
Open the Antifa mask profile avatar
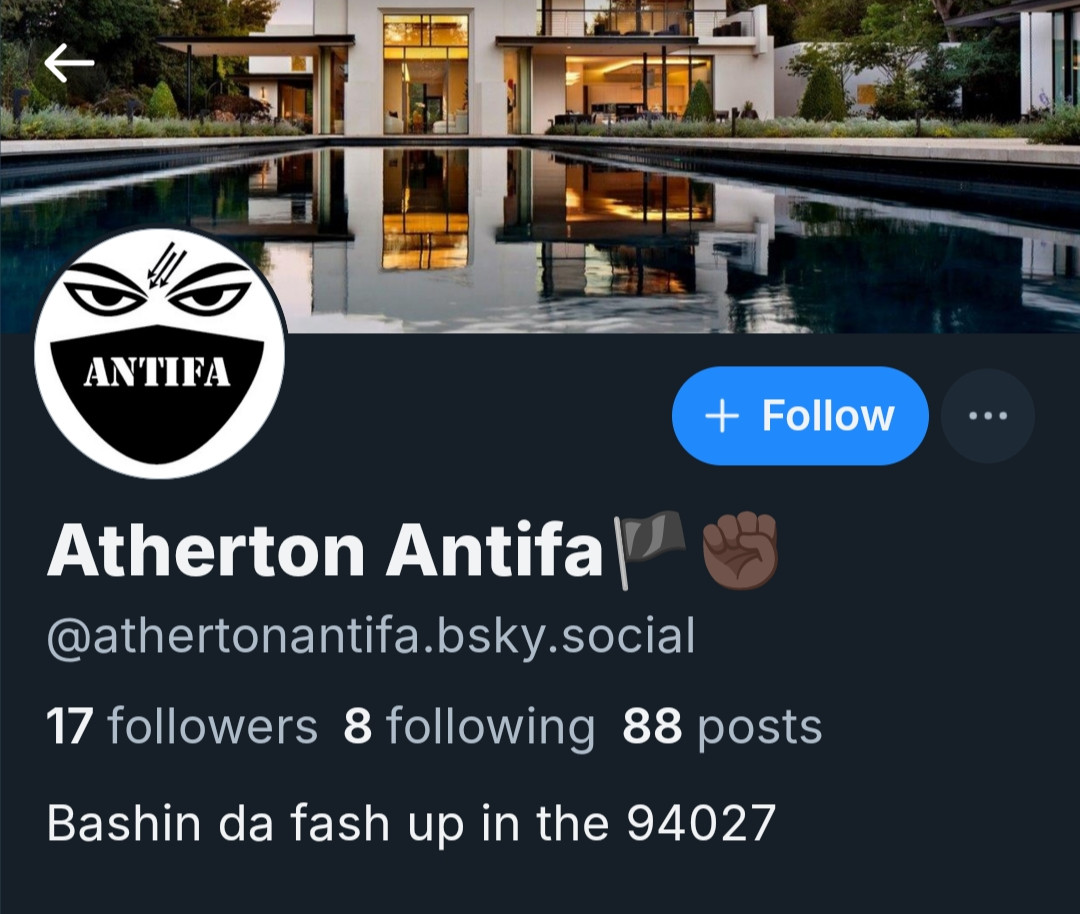(159, 353)
